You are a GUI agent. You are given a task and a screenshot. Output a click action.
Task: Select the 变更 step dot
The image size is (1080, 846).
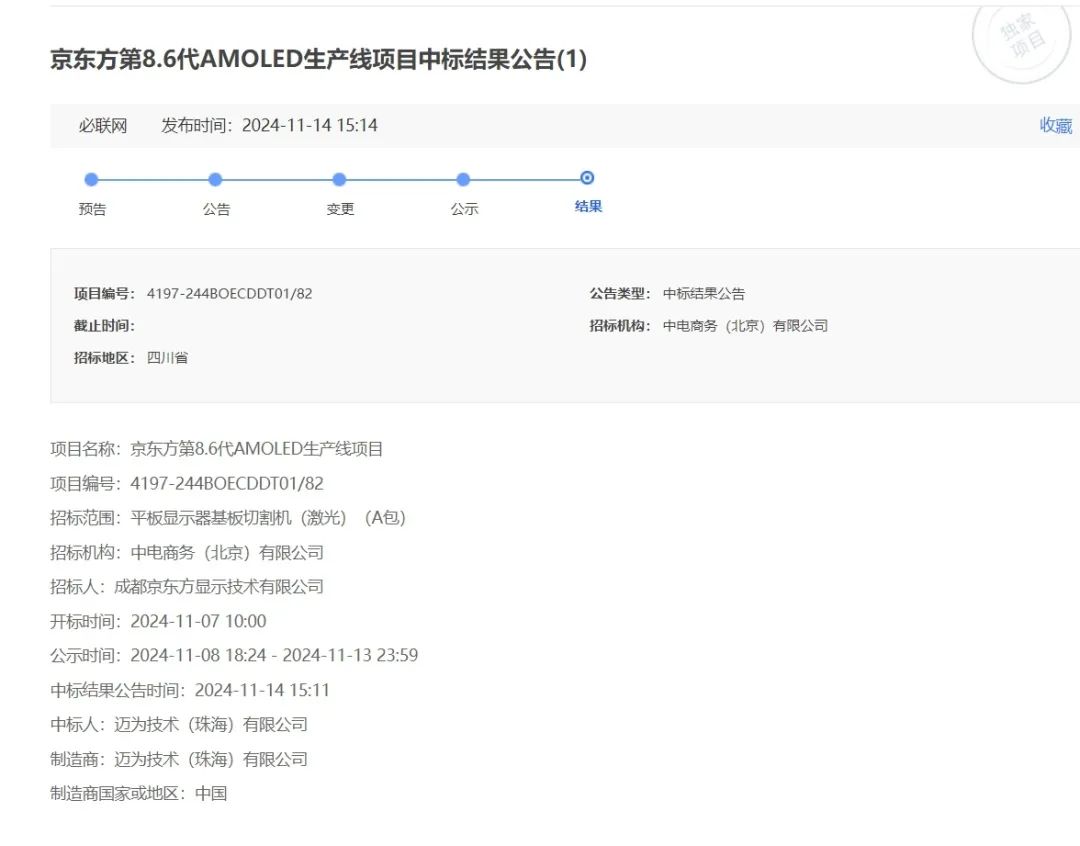pos(339,180)
